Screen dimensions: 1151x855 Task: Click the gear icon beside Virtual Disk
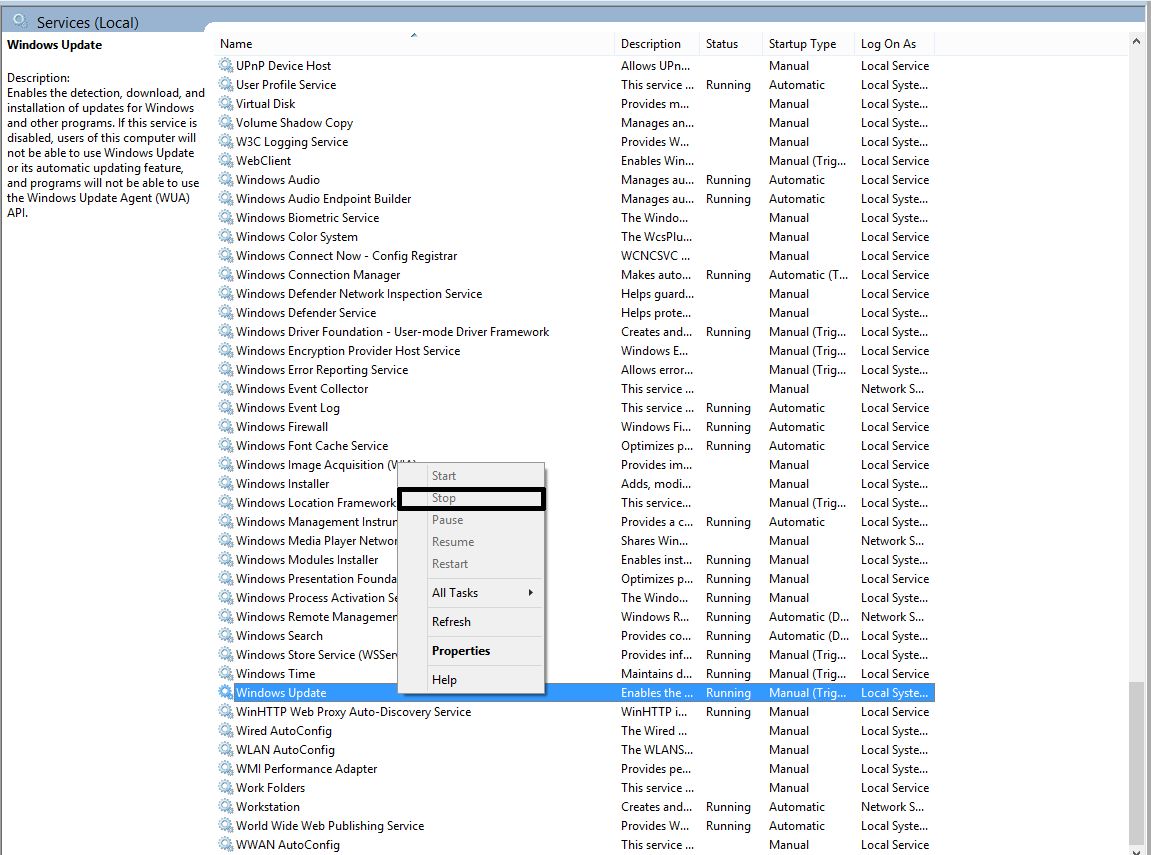[225, 103]
